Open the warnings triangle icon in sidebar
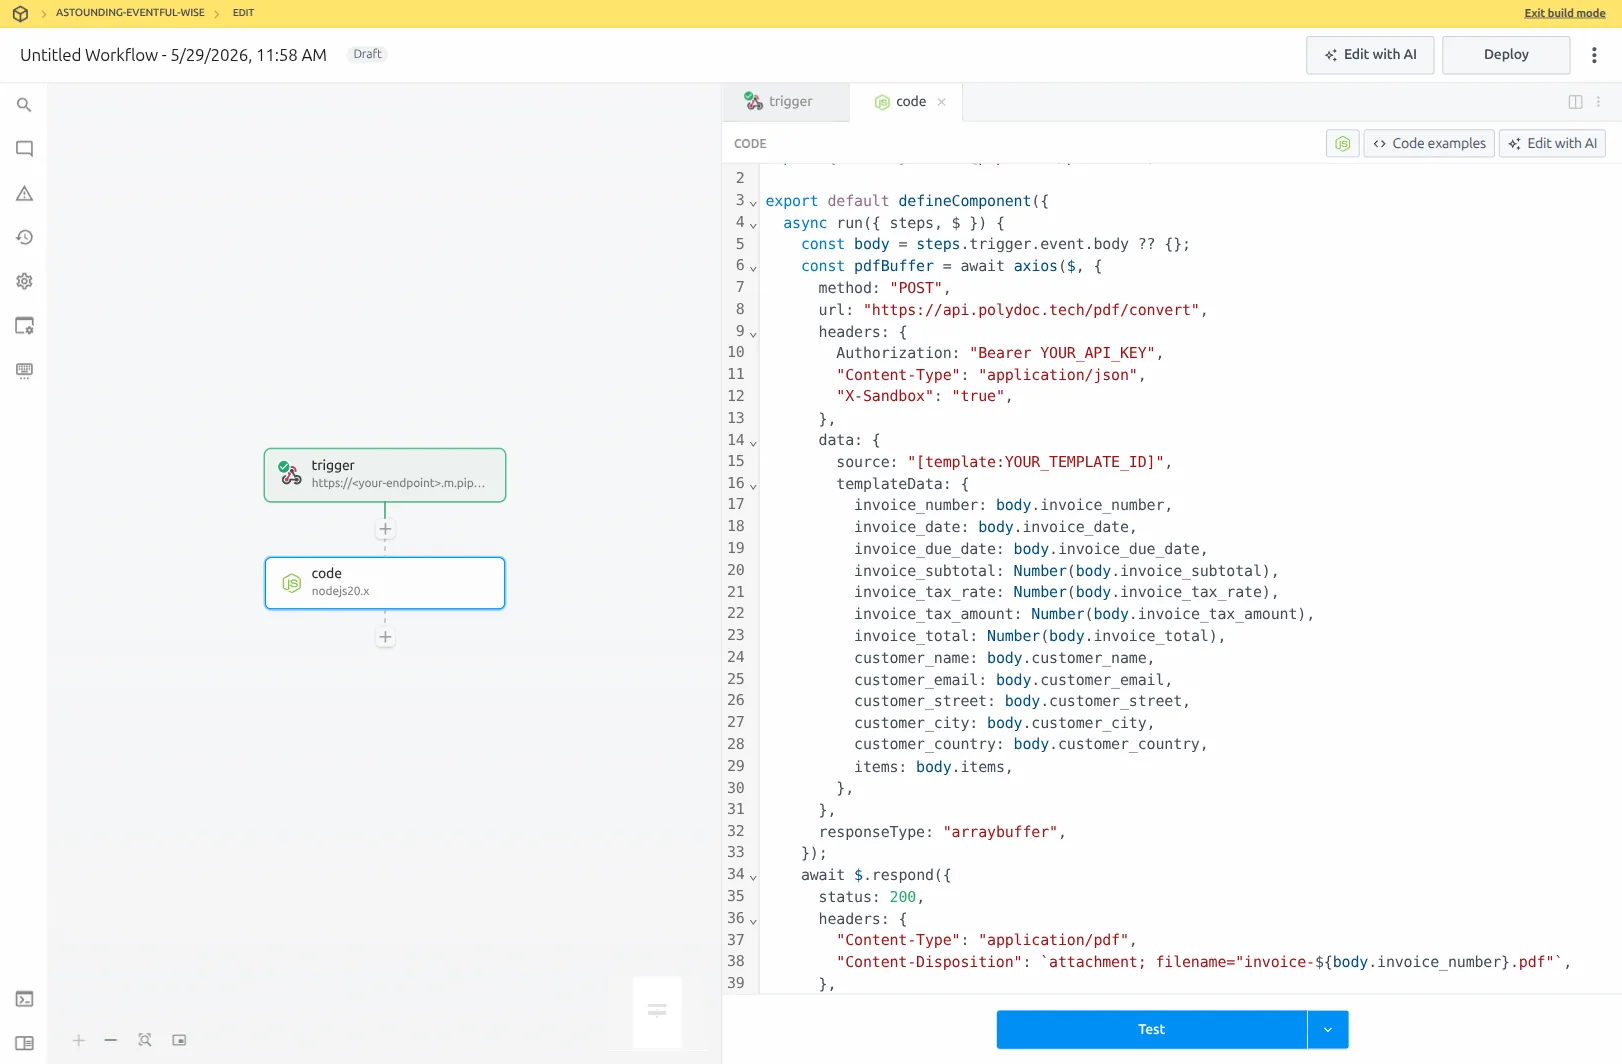This screenshot has height=1064, width=1622. [x=24, y=193]
